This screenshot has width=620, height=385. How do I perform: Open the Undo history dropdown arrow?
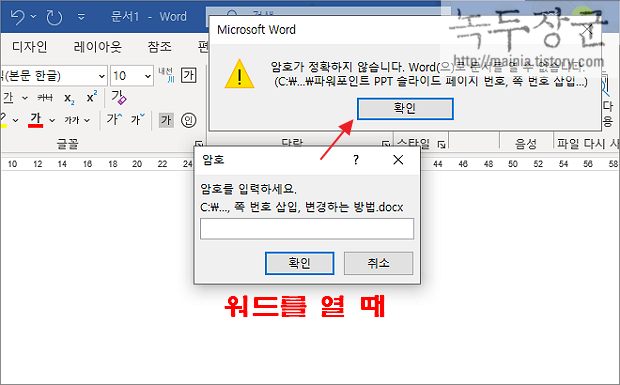[34, 17]
